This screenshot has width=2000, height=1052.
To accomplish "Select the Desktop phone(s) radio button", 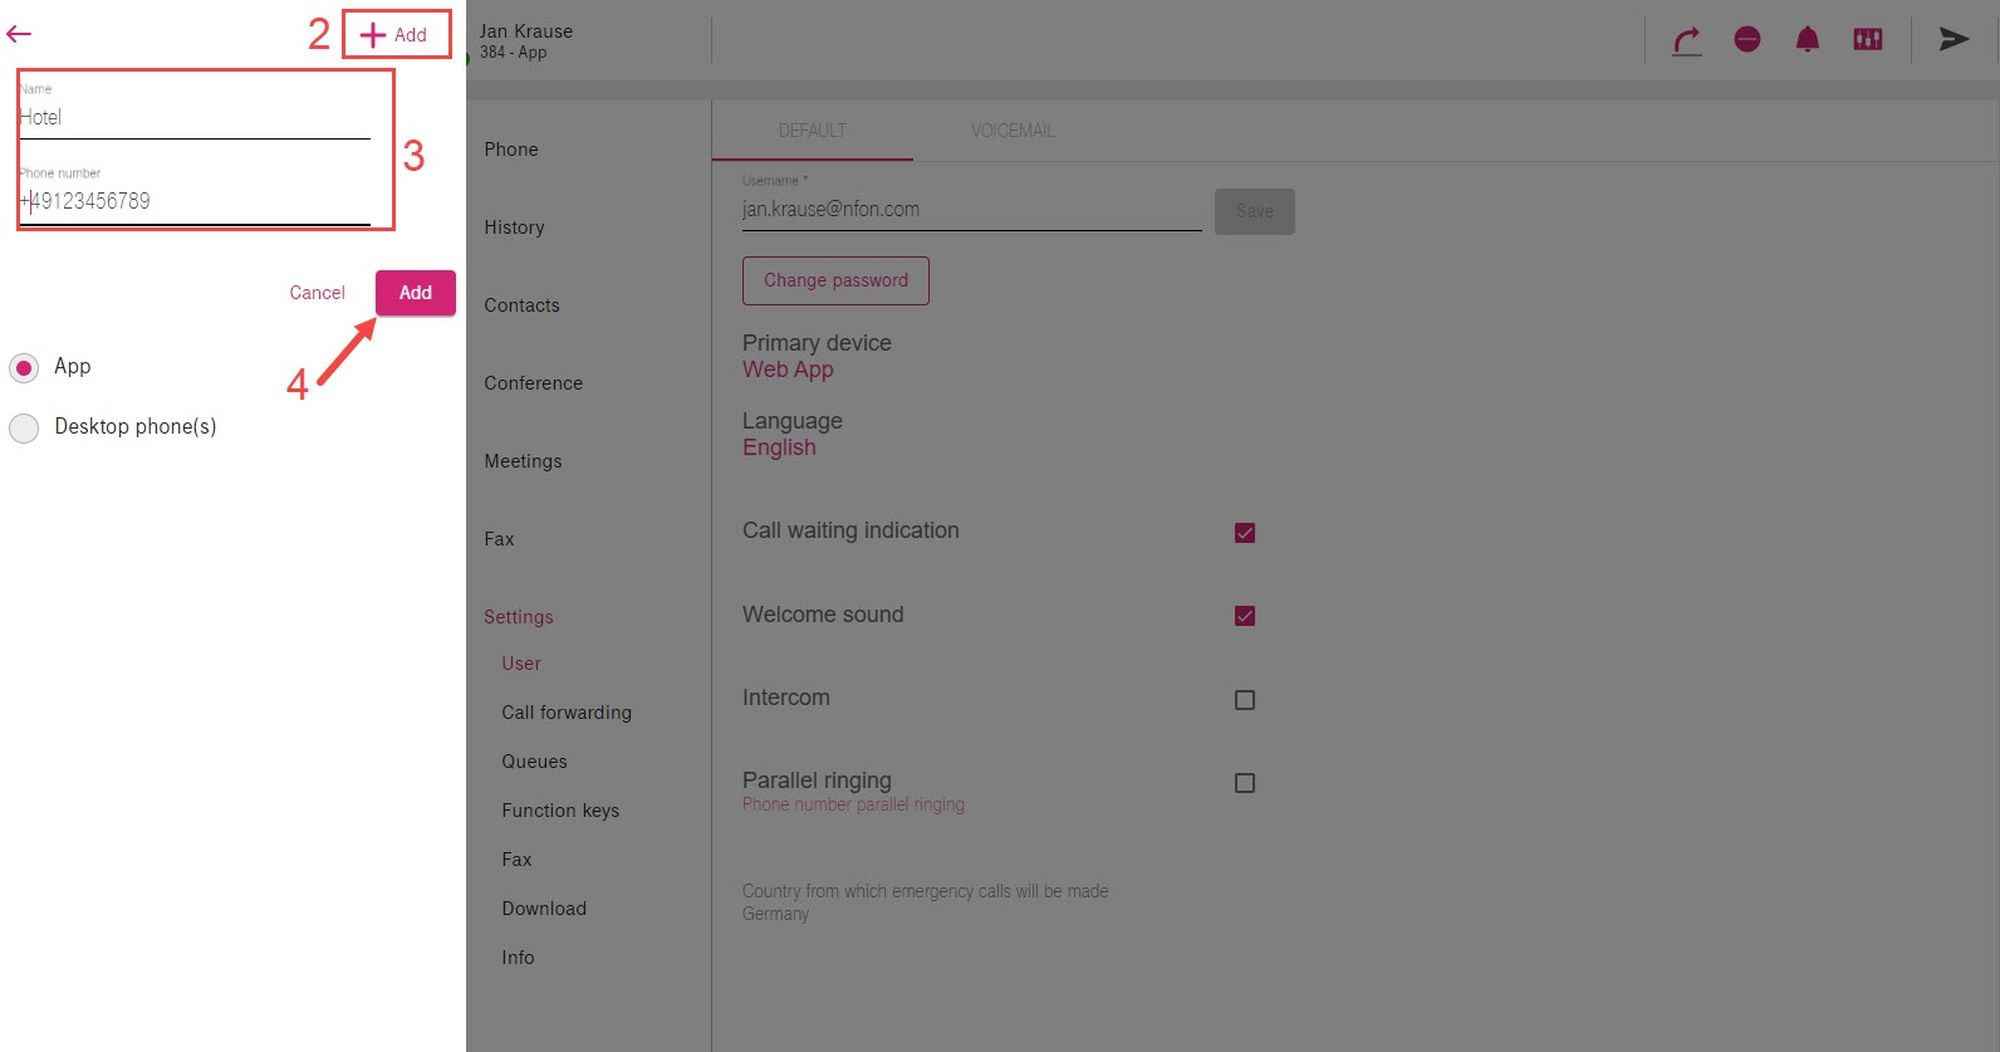I will pos(24,428).
